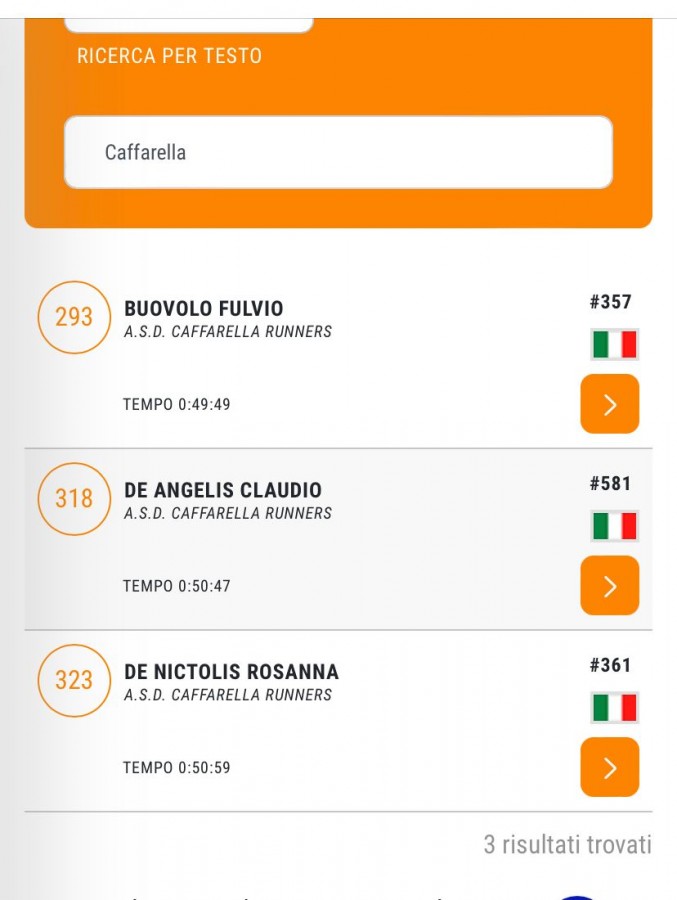Click bib number #581
The image size is (677, 900).
(x=610, y=483)
